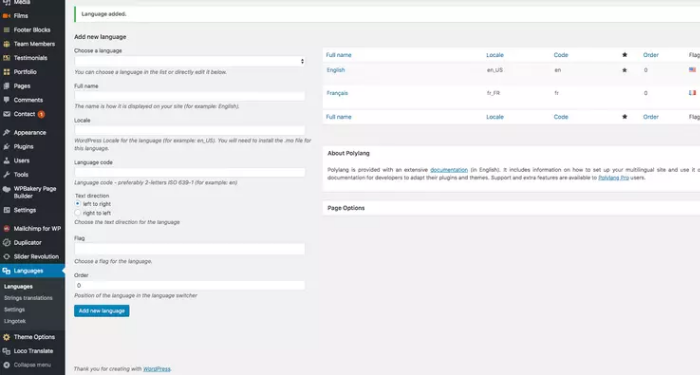Screen dimensions: 700x375
Task: Sort by bottom Code column footer
Action: pyautogui.click(x=561, y=117)
